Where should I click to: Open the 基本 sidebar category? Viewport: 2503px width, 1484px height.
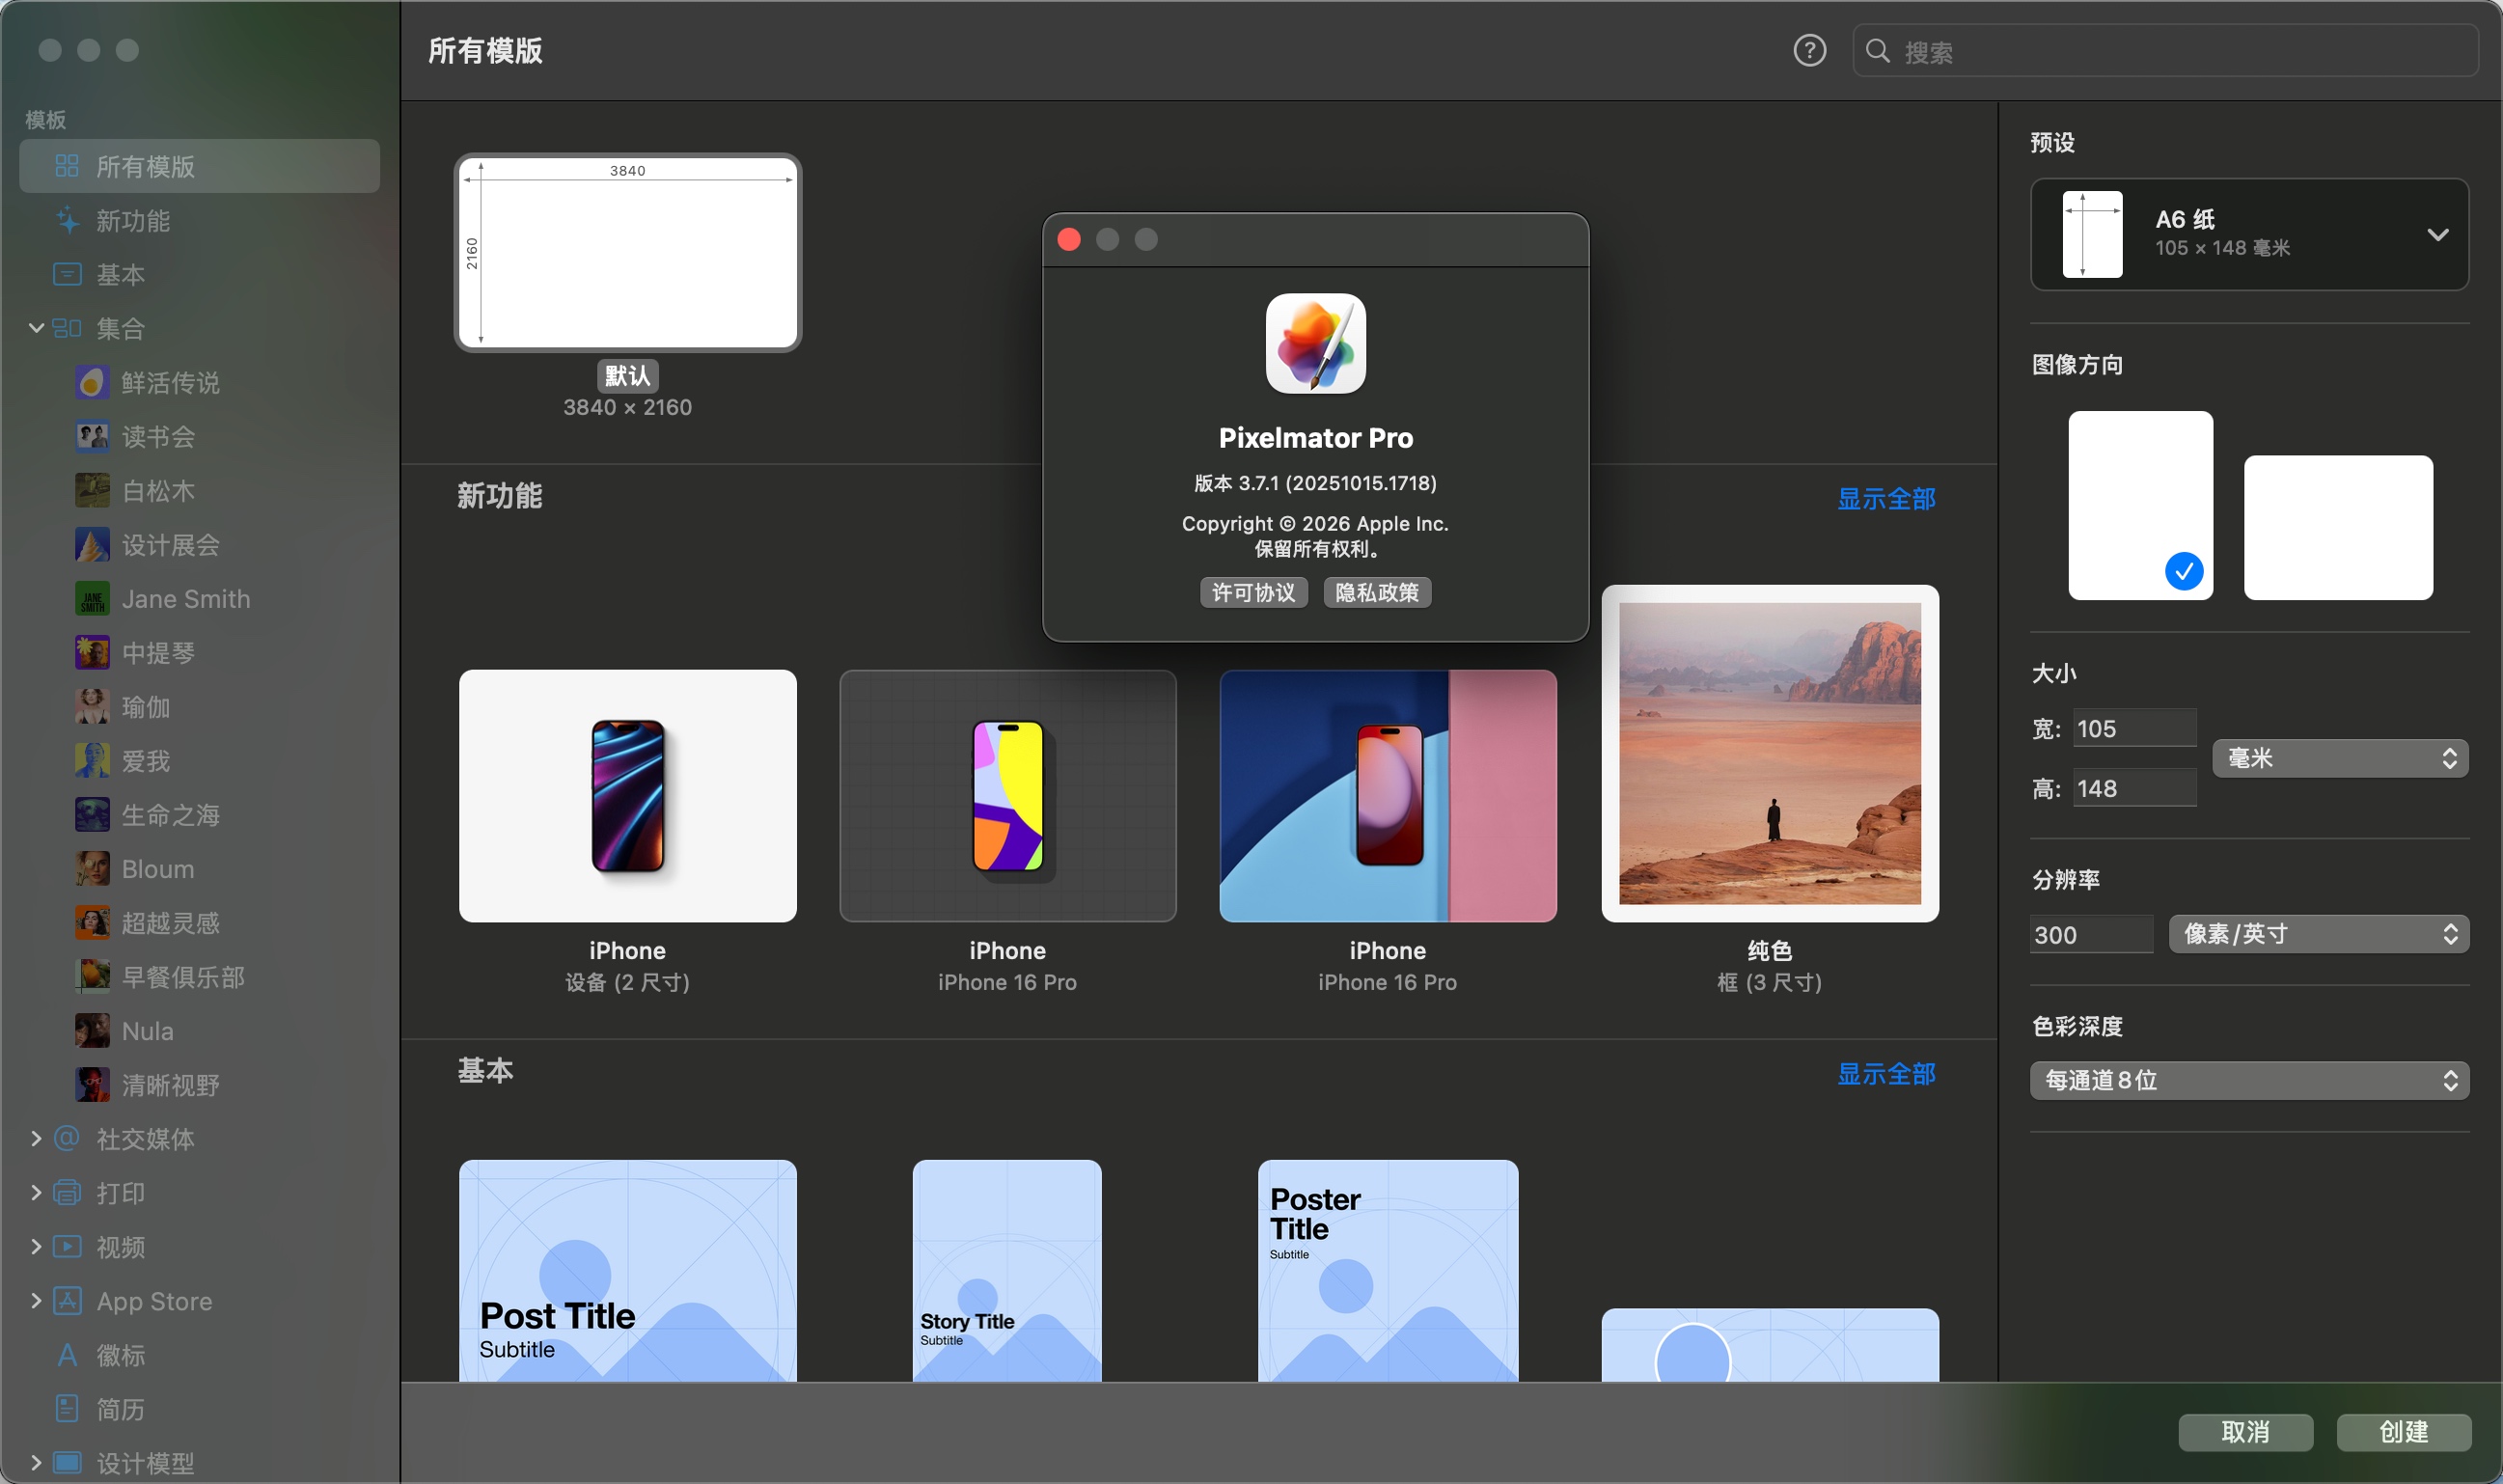120,274
